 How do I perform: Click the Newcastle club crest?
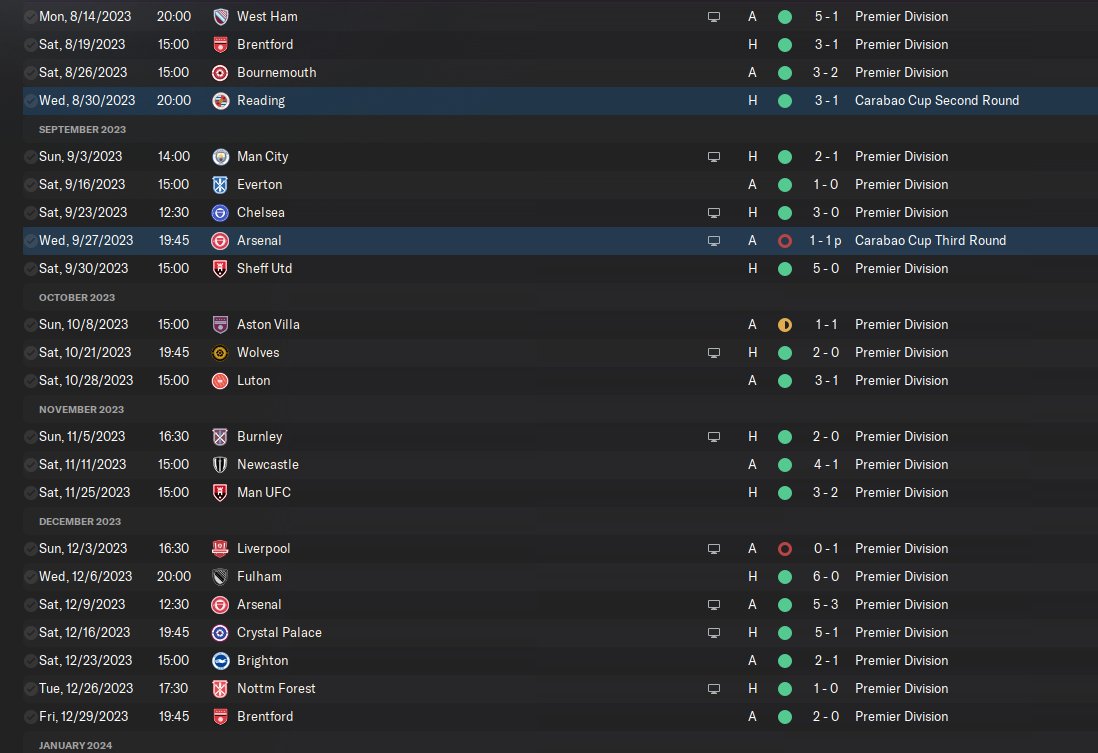point(220,465)
